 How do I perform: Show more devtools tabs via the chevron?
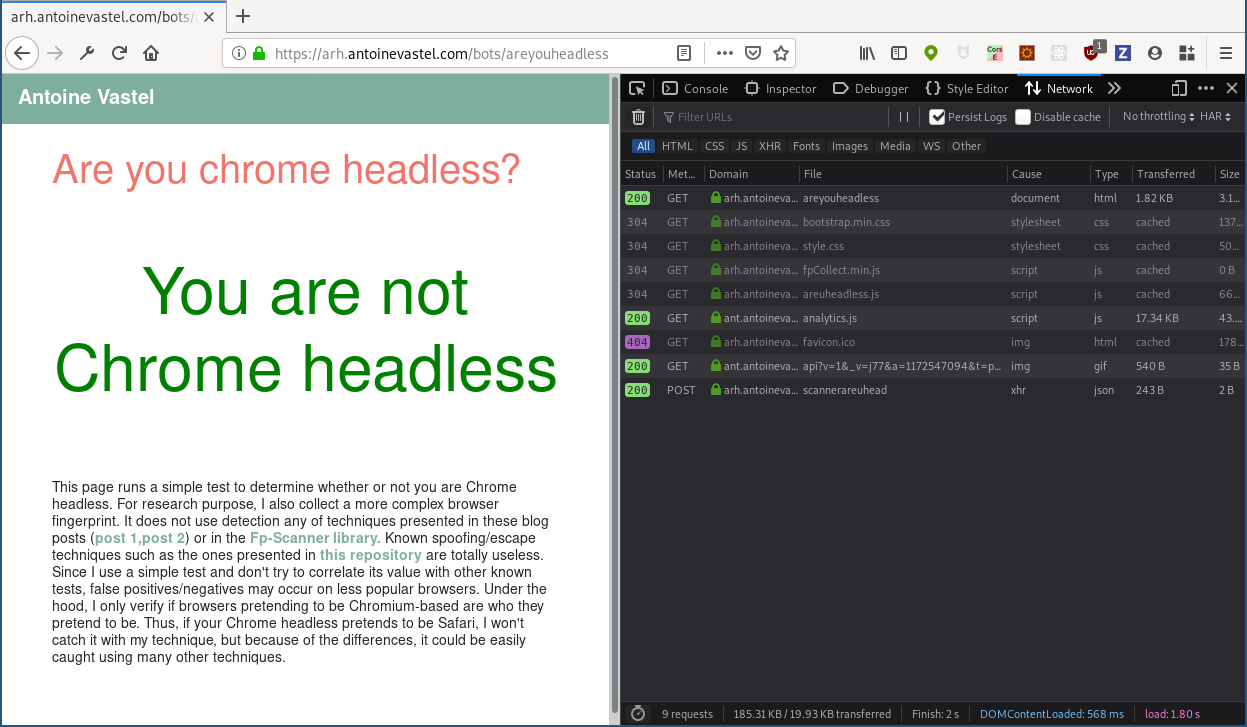(x=1114, y=89)
